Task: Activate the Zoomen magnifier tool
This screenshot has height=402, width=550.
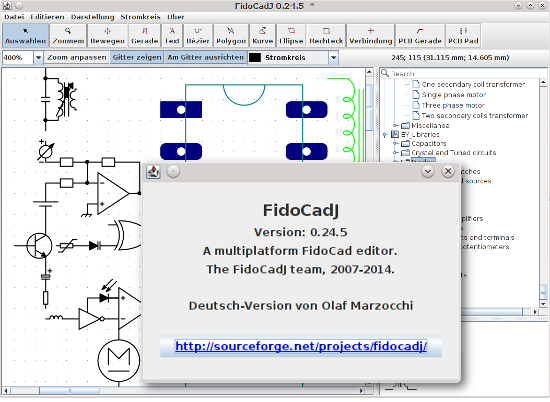Action: tap(68, 36)
